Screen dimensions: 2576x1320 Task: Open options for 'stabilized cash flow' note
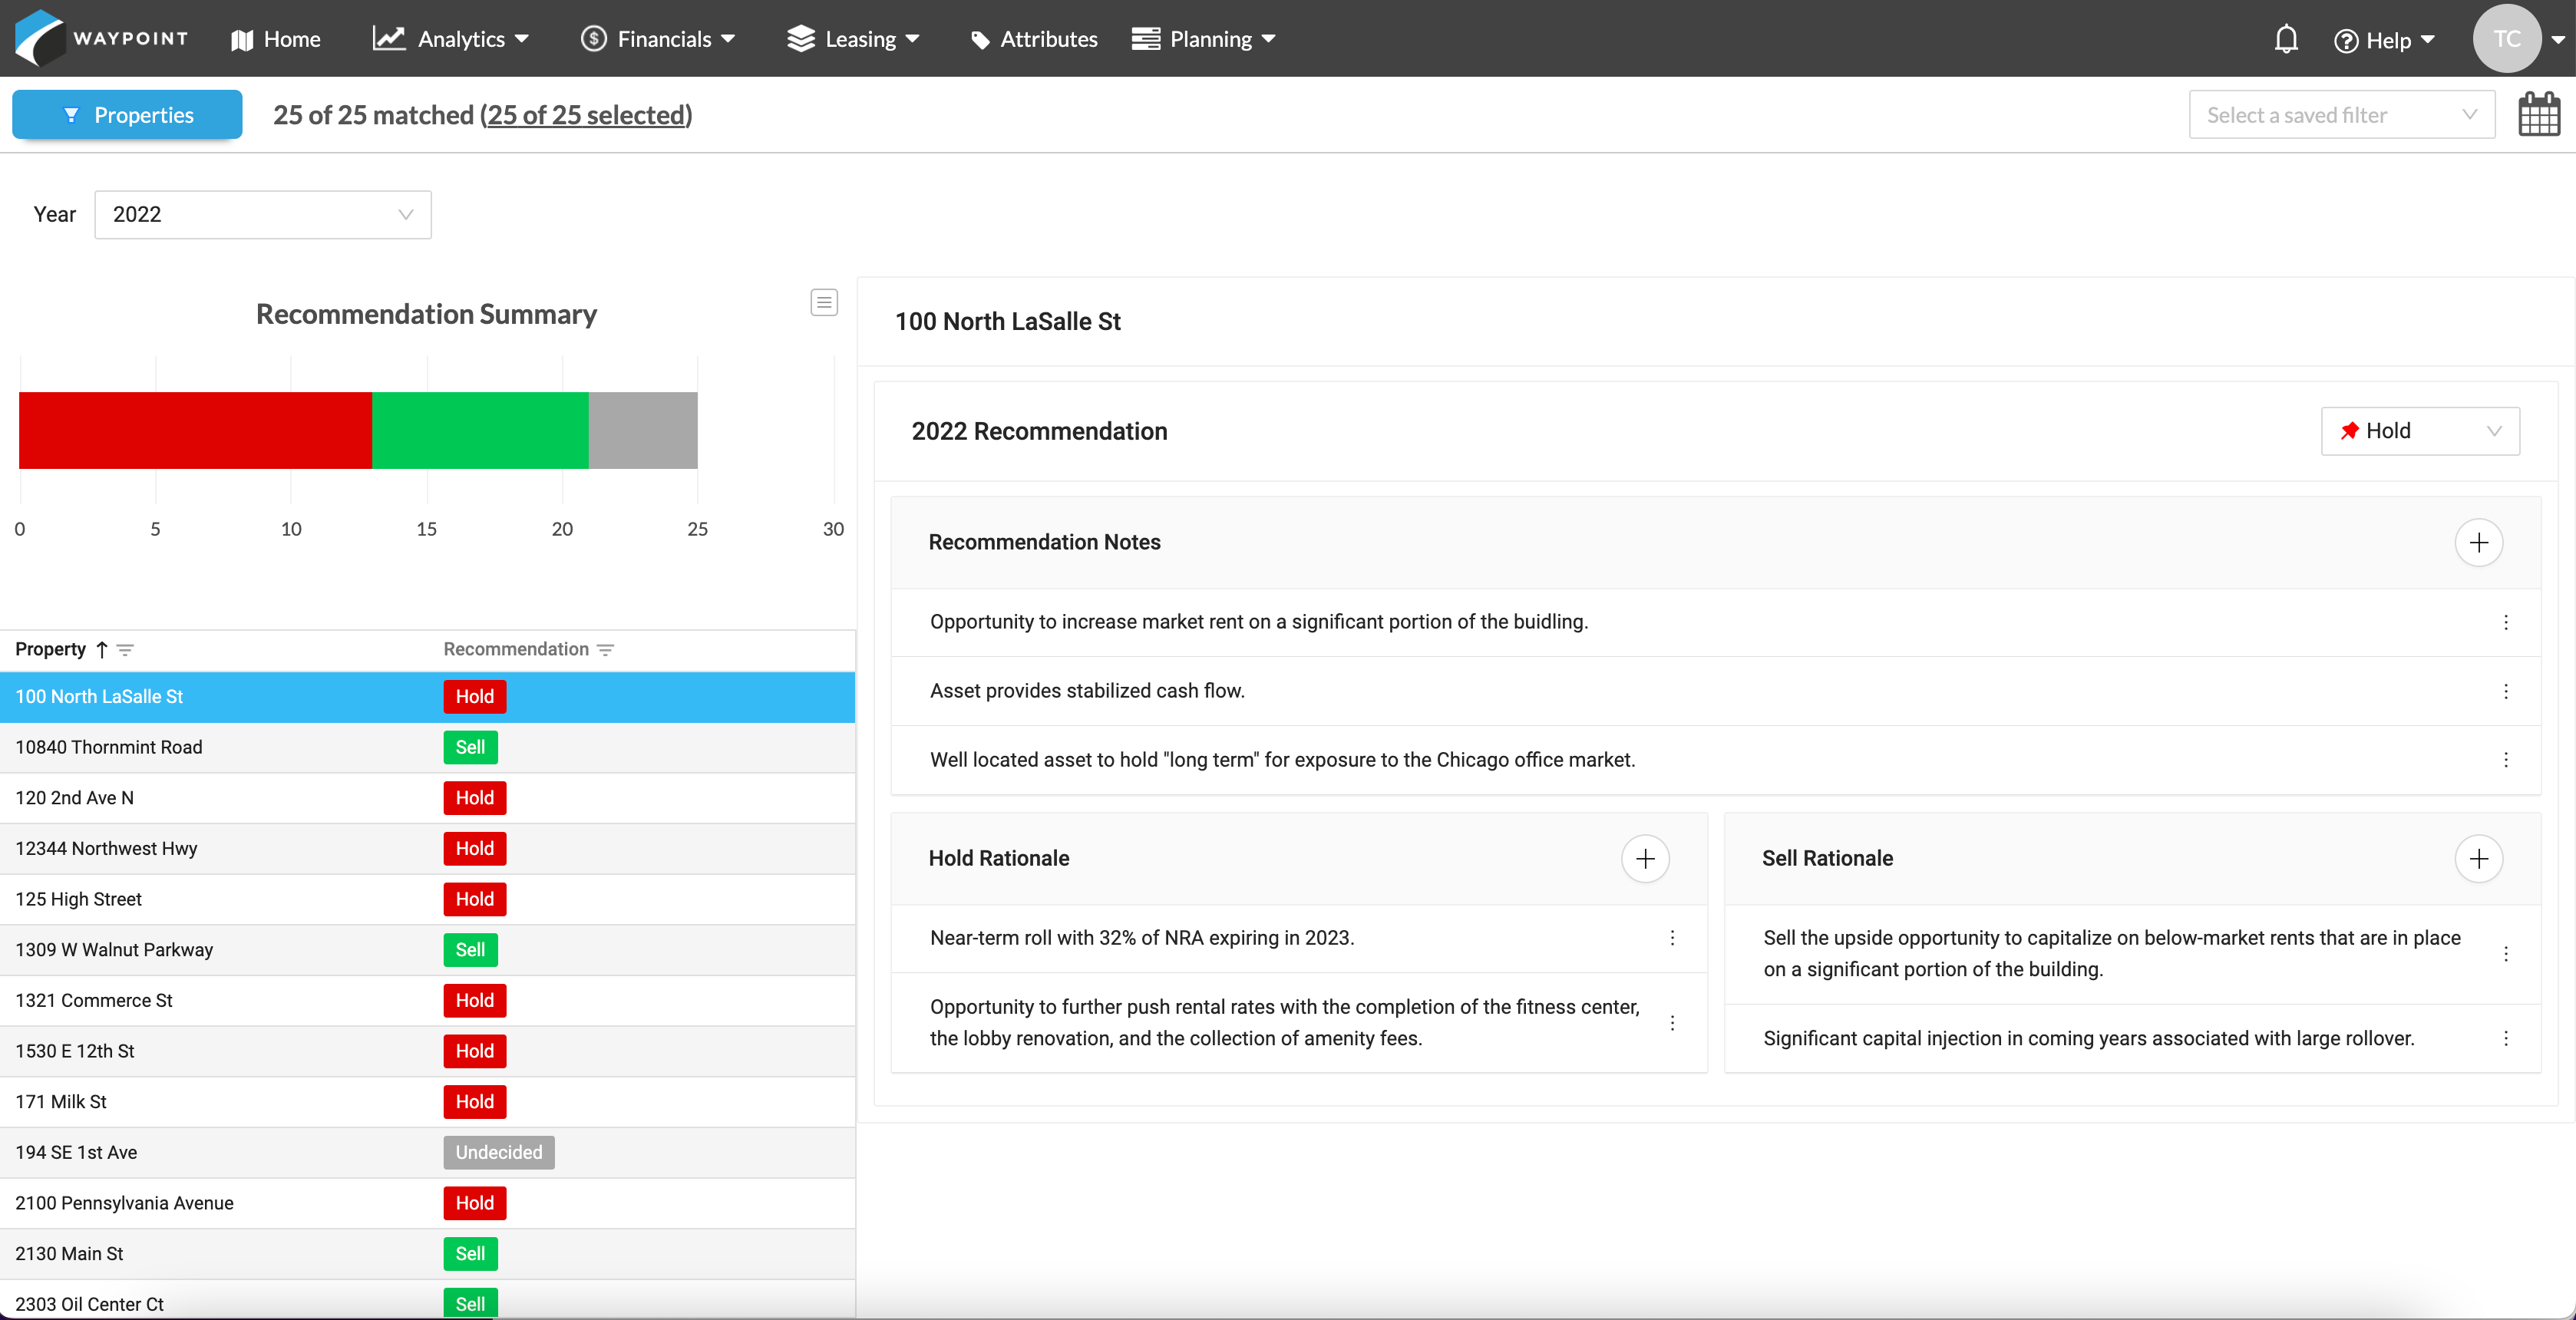[x=2506, y=691]
